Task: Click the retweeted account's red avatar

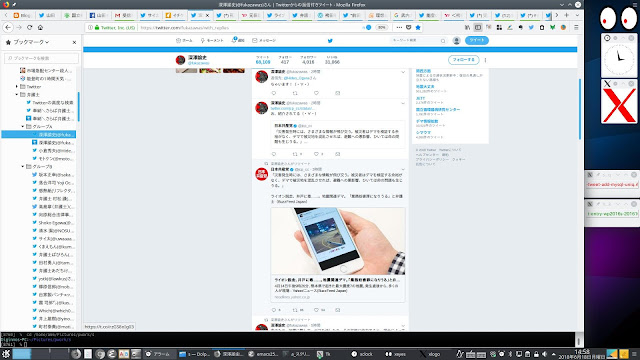Action: 261,174
